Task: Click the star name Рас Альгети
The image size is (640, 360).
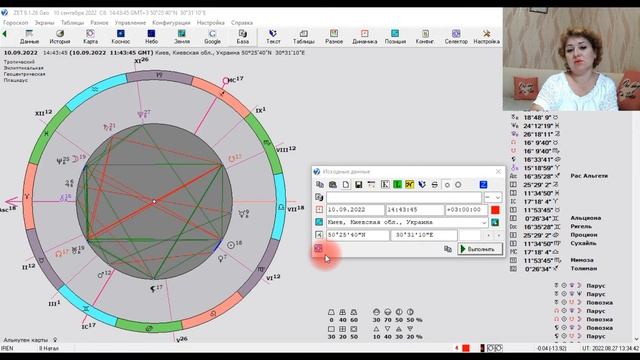Action: point(589,176)
